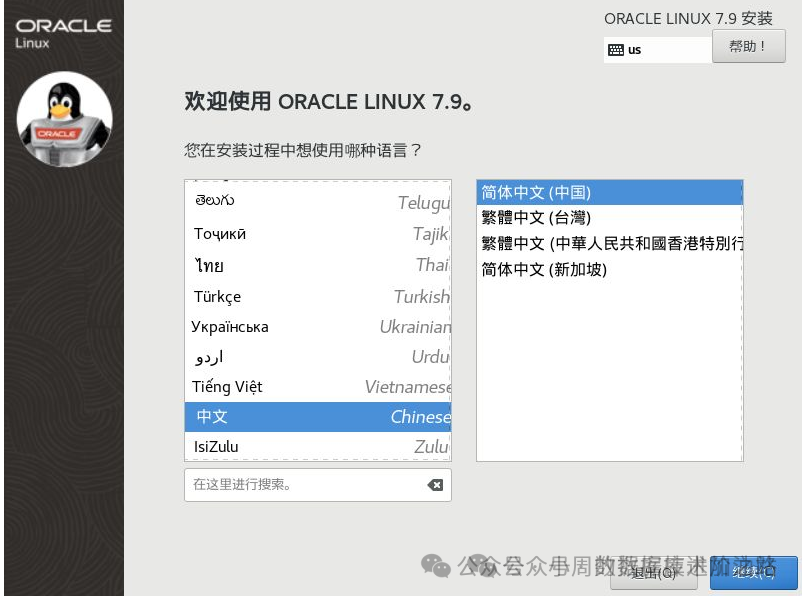Select Tajik in the language list
802x598 pixels.
click(x=318, y=234)
